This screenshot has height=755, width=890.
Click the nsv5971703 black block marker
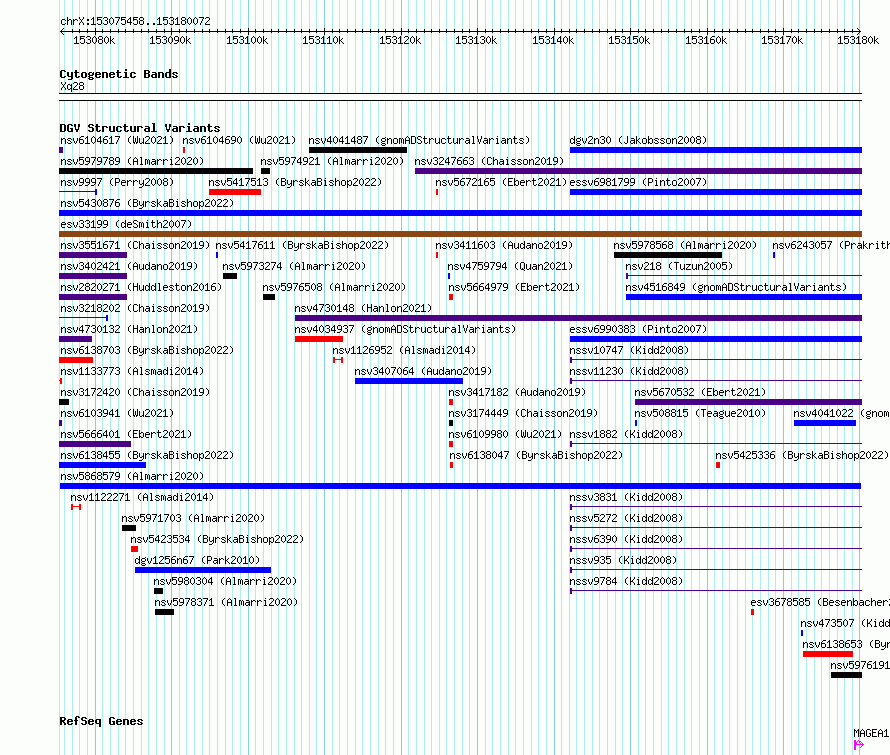(x=129, y=528)
